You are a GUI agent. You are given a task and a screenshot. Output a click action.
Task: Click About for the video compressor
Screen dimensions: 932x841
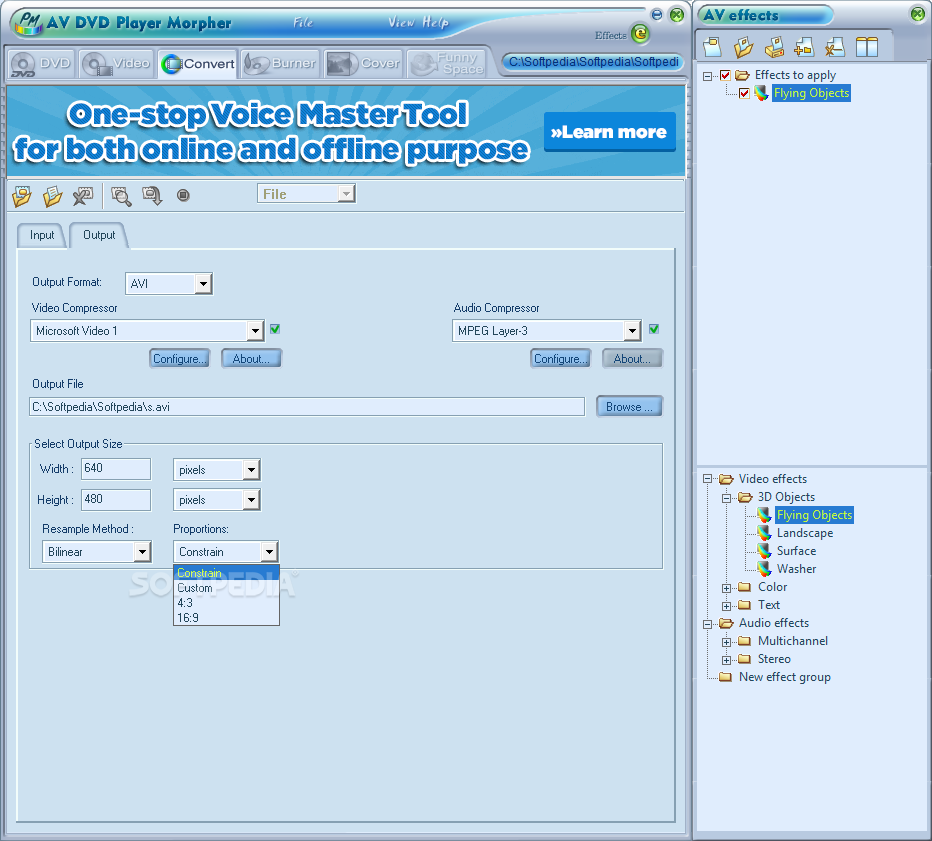pos(251,358)
